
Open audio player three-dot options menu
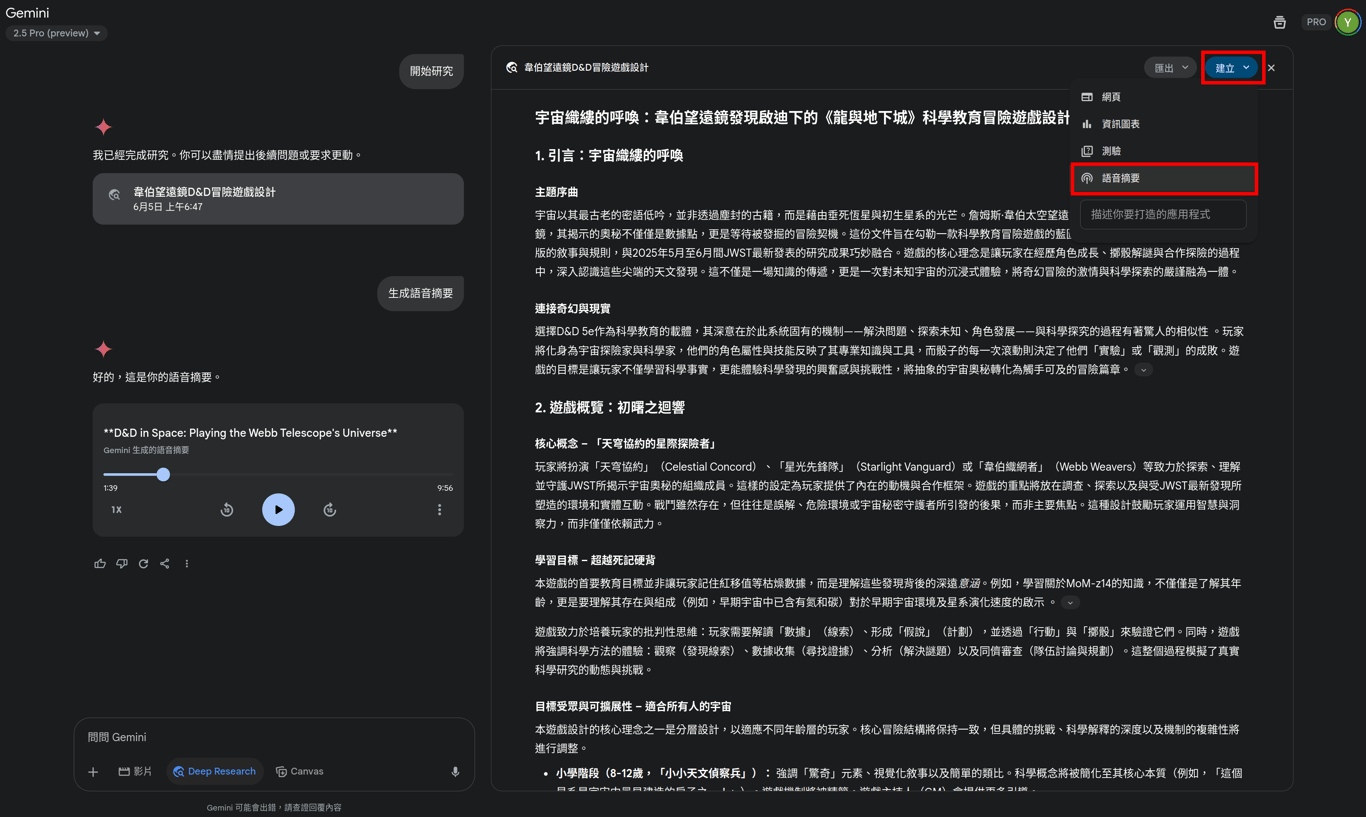pyautogui.click(x=439, y=510)
